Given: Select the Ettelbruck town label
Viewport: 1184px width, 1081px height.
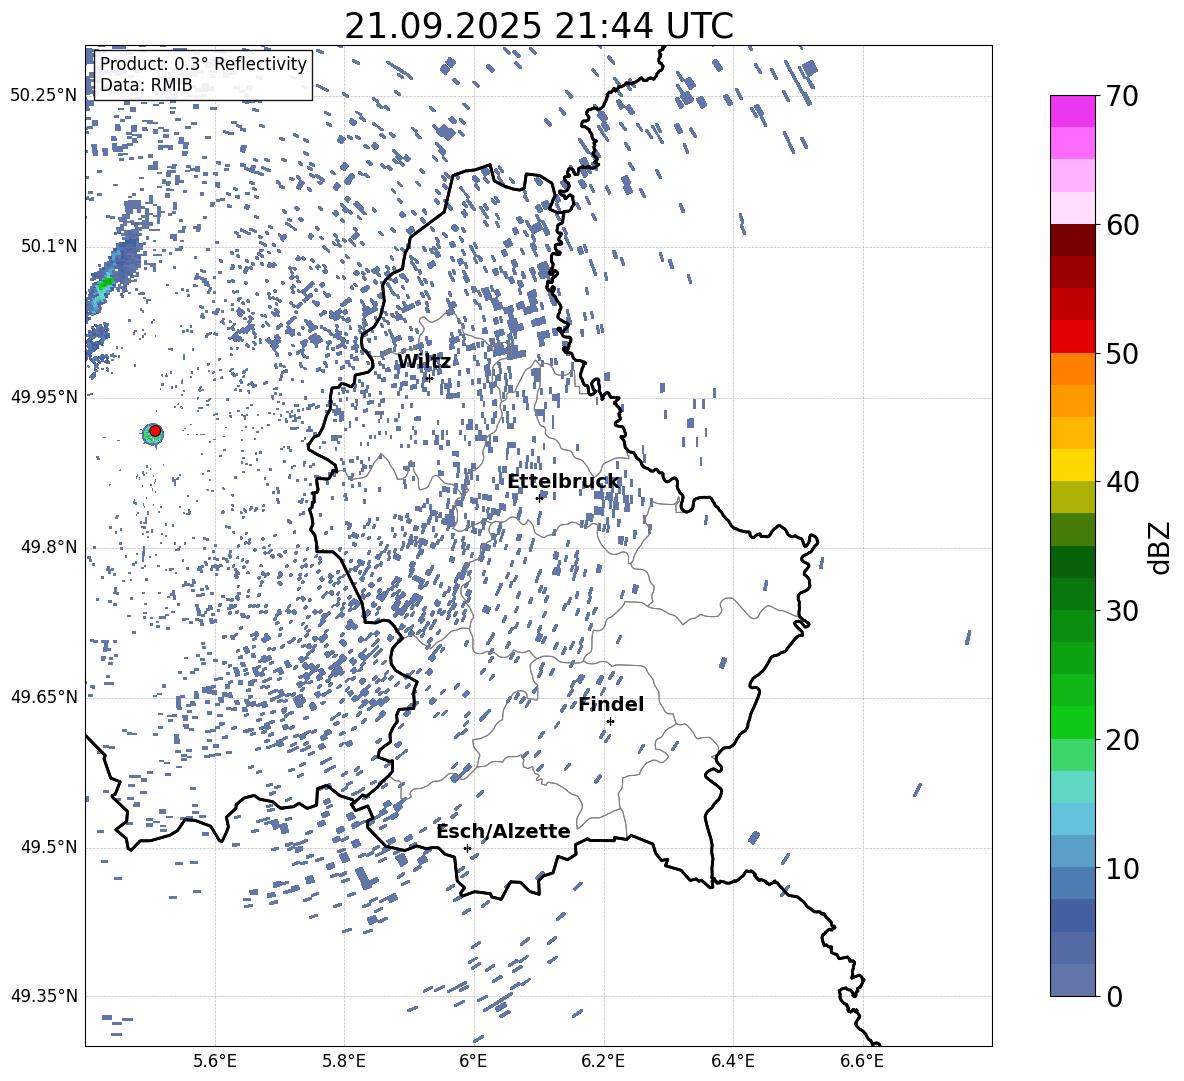Looking at the screenshot, I should 563,482.
